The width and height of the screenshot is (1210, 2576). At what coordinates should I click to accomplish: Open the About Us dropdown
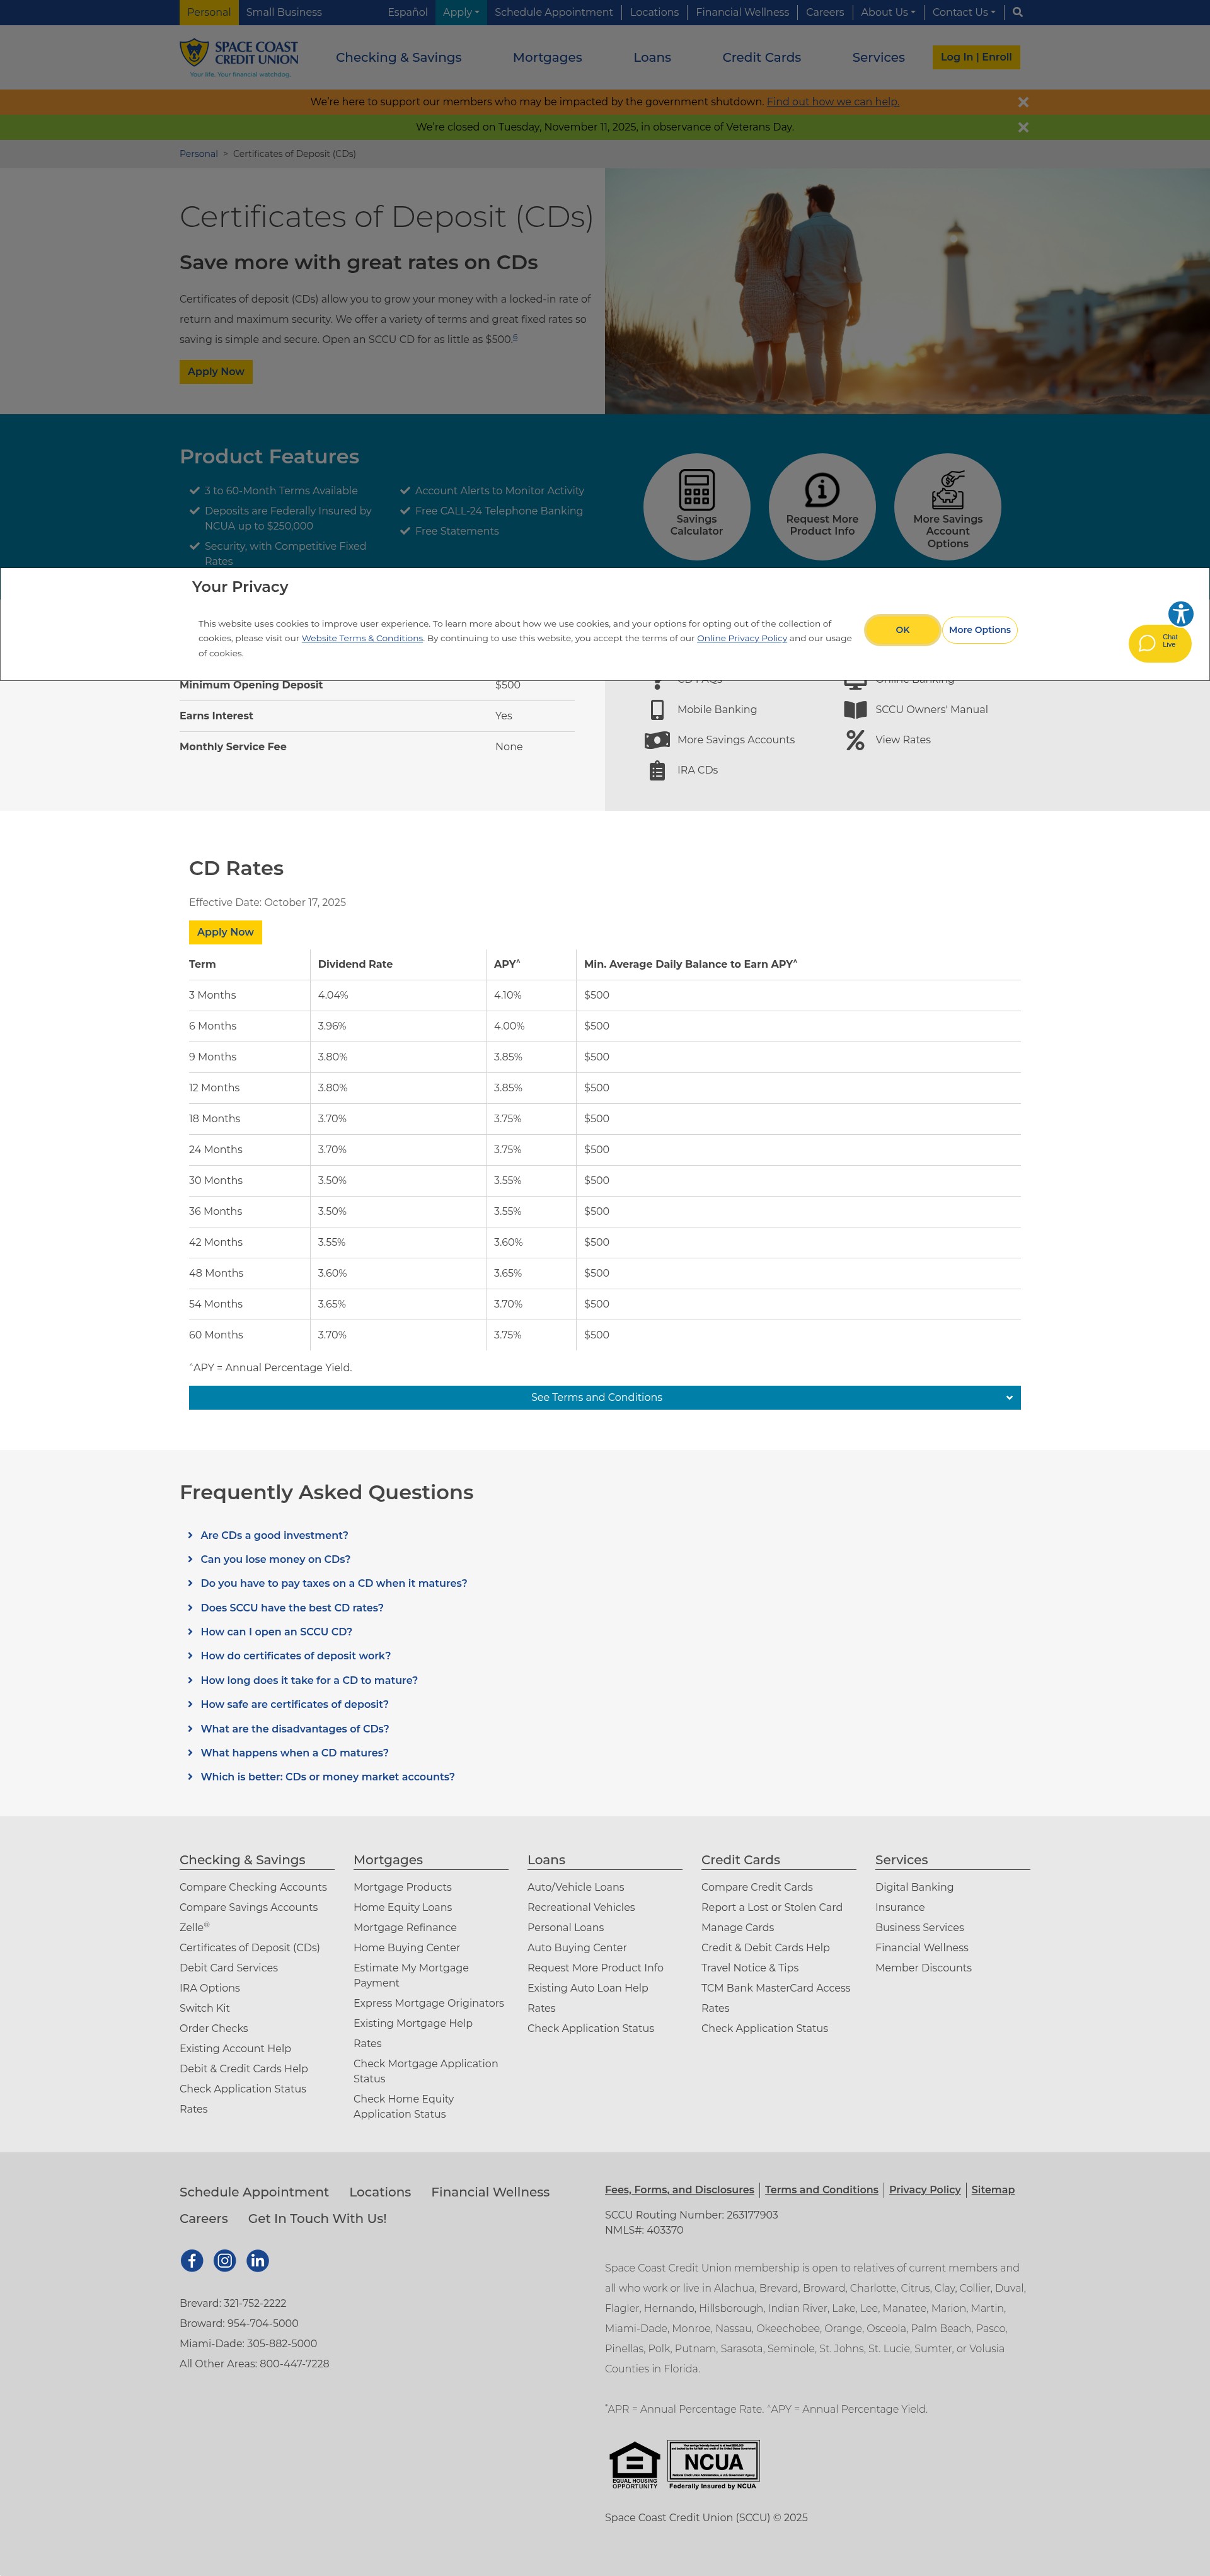click(x=888, y=12)
